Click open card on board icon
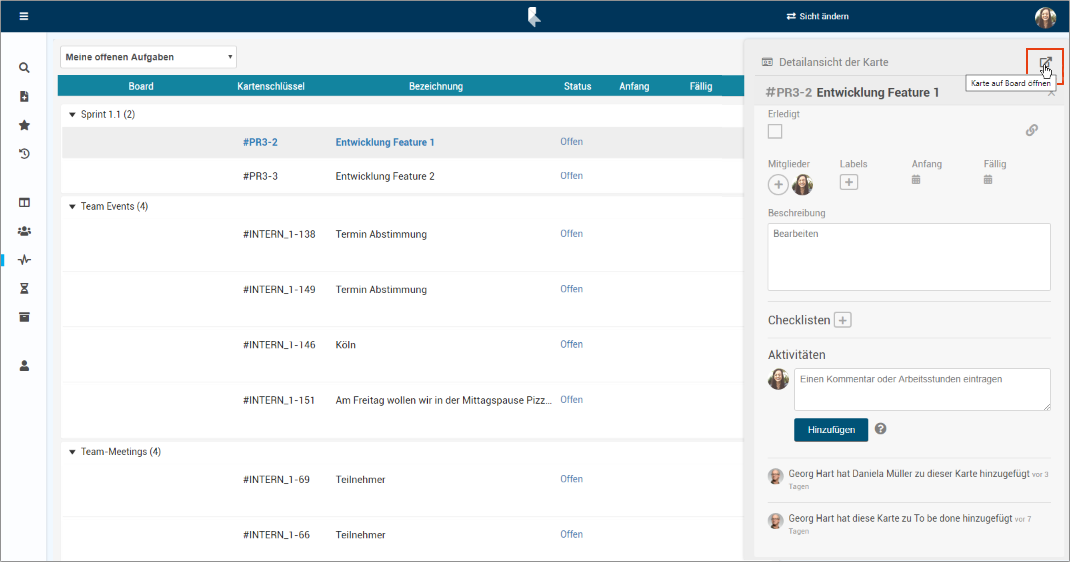Image resolution: width=1070 pixels, height=562 pixels. pos(1045,64)
